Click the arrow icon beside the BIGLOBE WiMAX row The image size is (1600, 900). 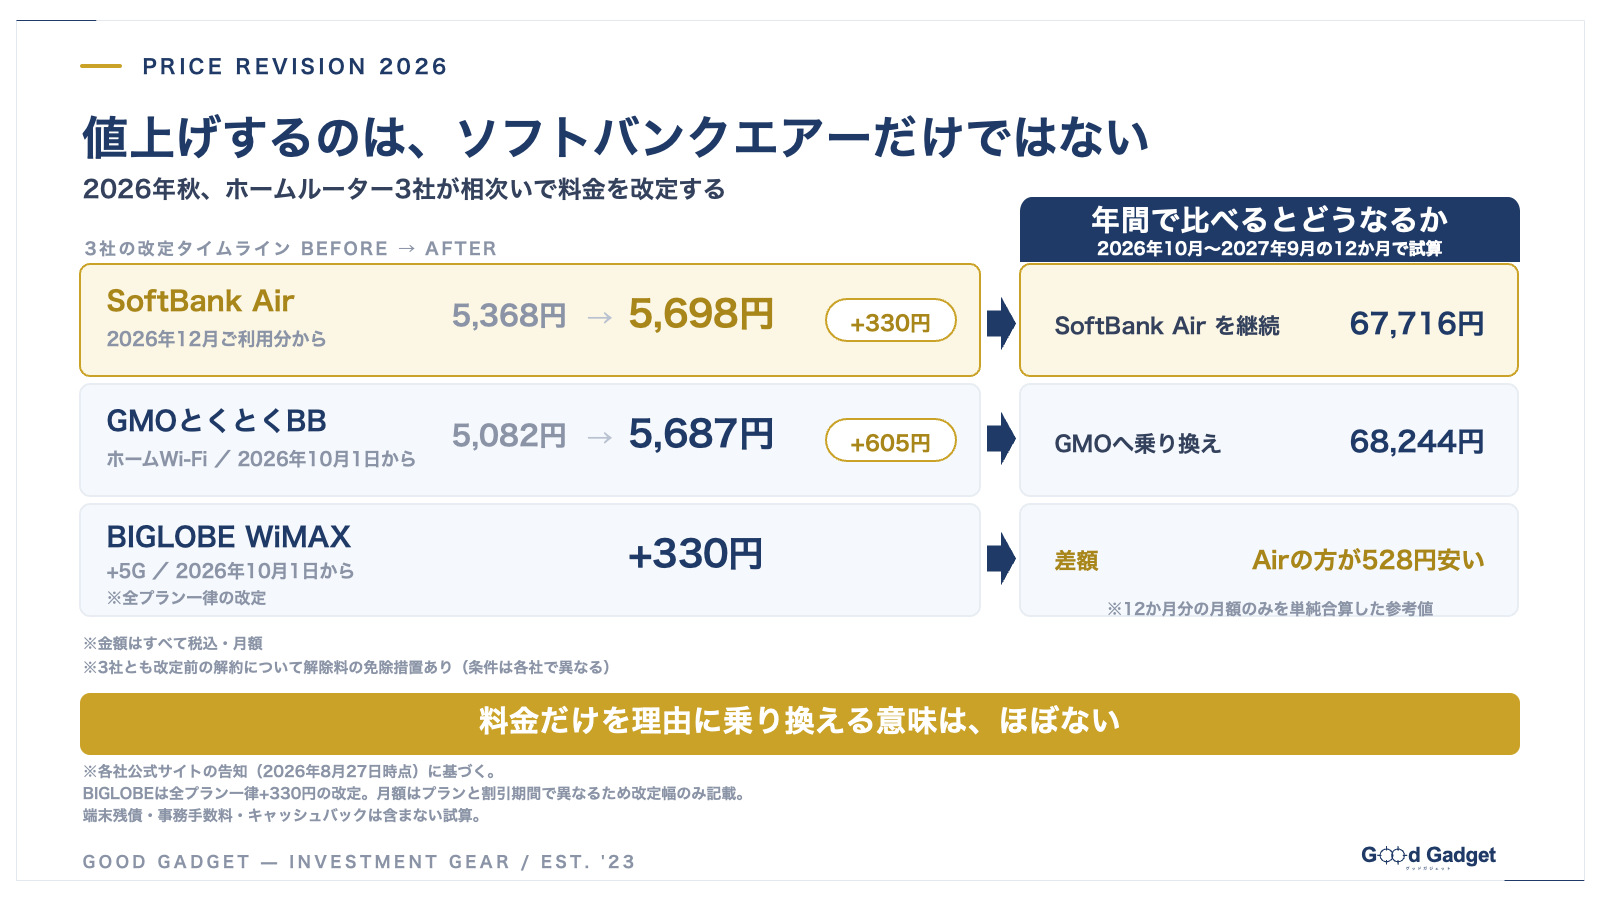[x=1001, y=558]
